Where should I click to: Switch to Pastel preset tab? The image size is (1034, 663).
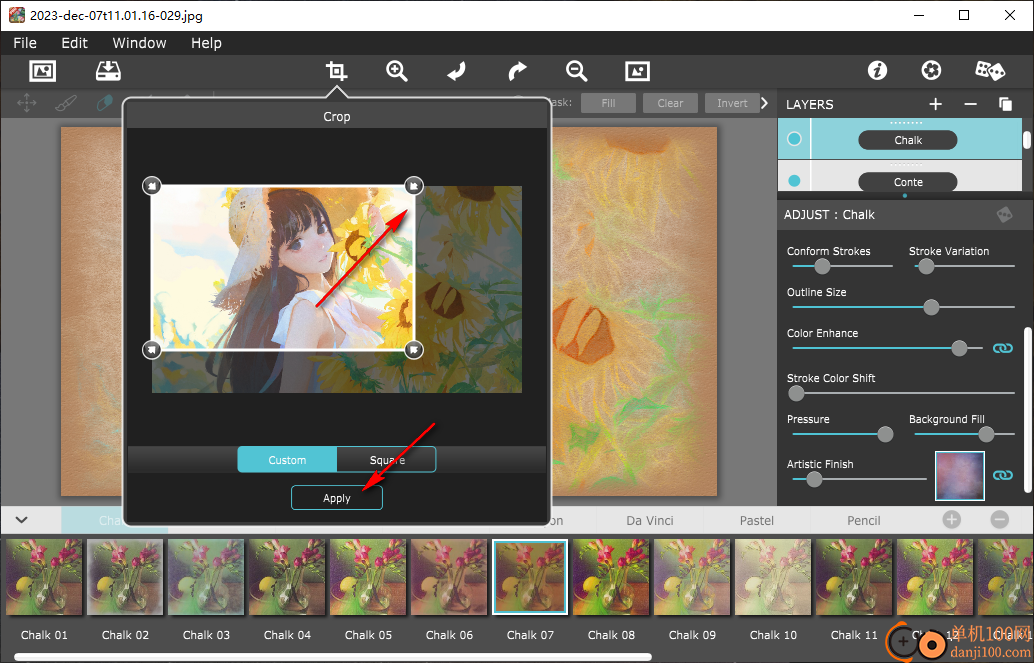tap(756, 521)
